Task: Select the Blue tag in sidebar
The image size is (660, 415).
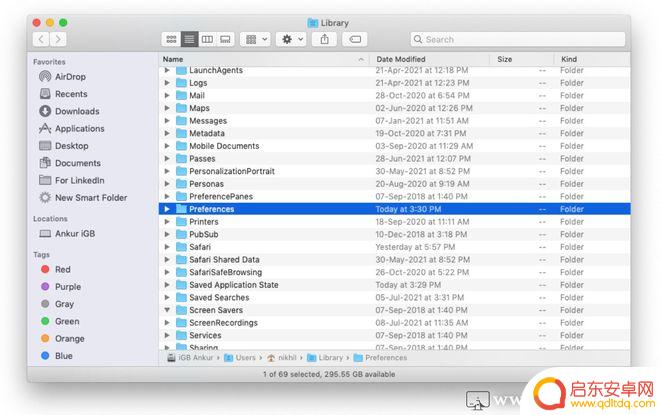Action: pyautogui.click(x=56, y=356)
